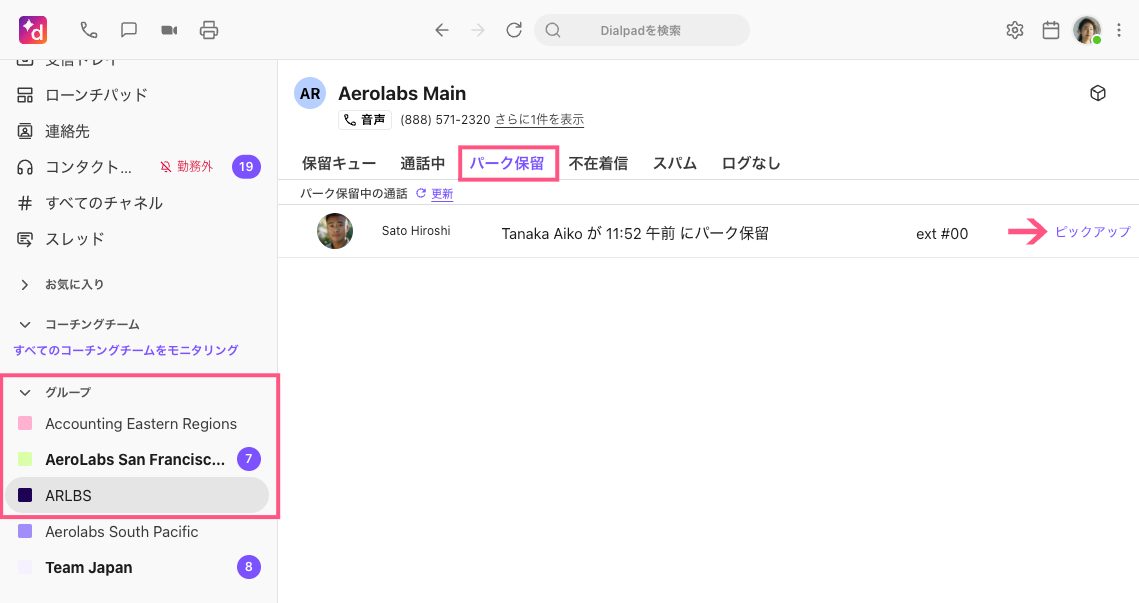Switch to the ログなし tab

click(750, 163)
